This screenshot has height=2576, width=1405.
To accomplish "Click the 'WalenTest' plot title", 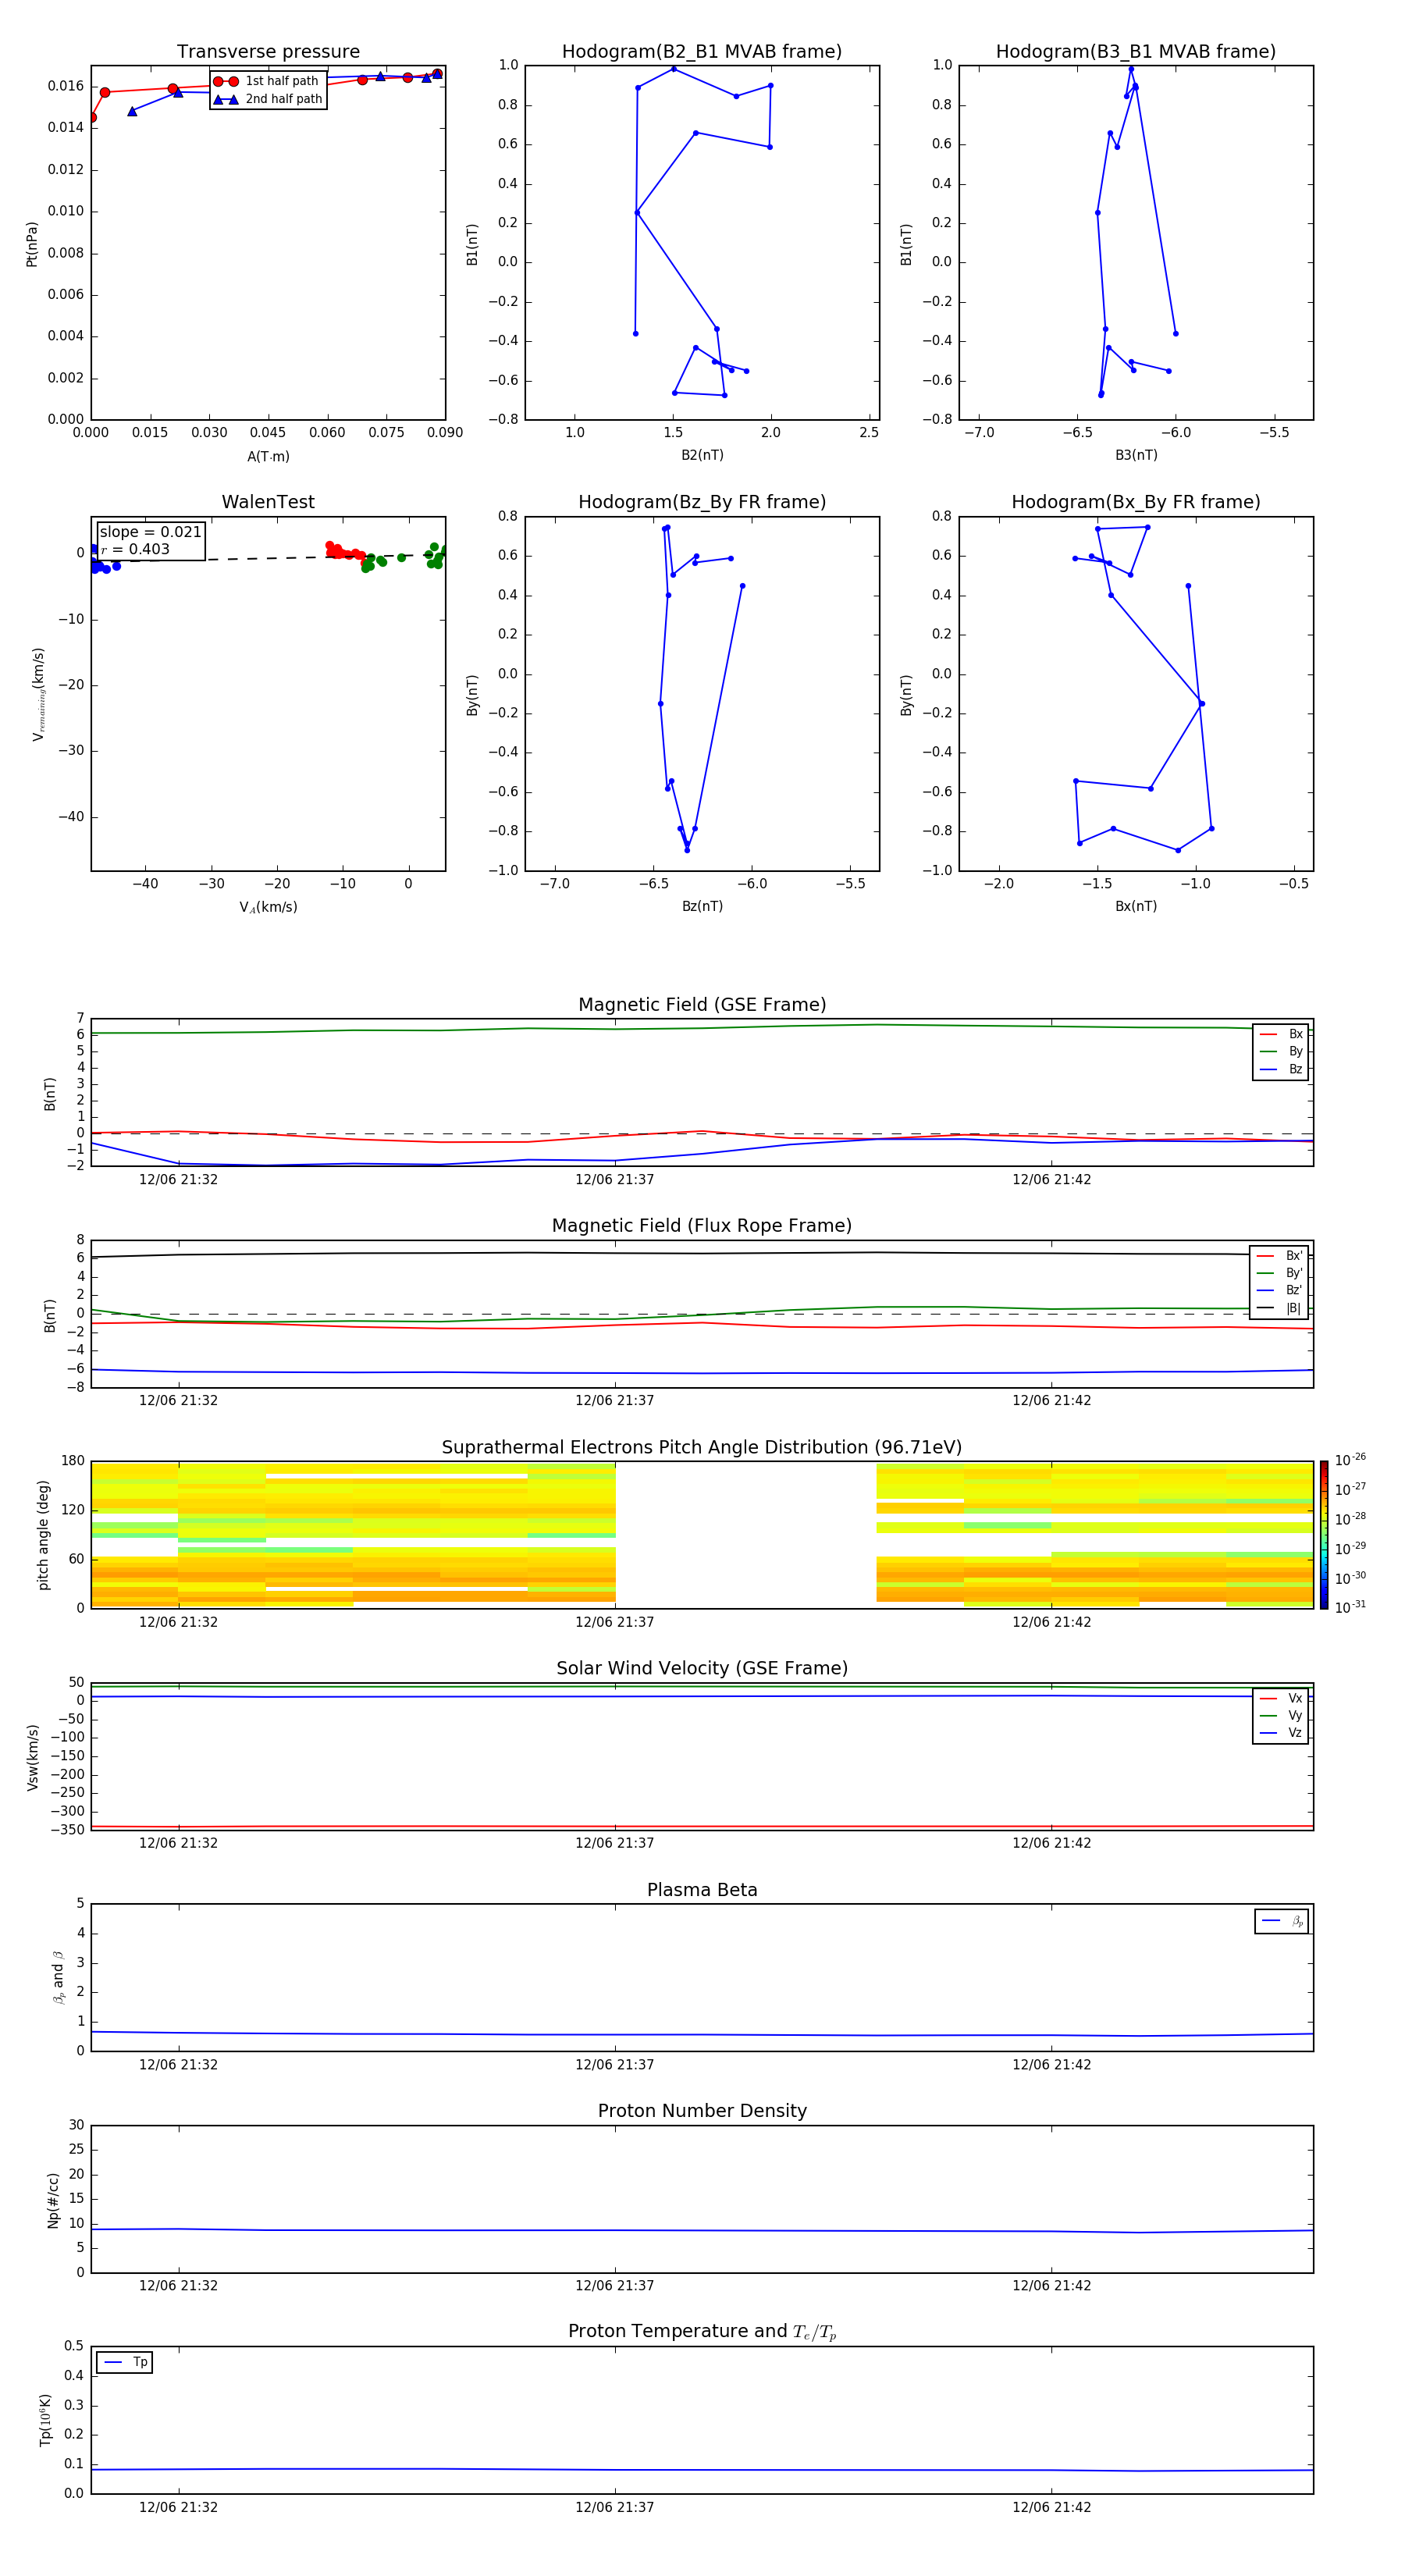I will pos(268,502).
